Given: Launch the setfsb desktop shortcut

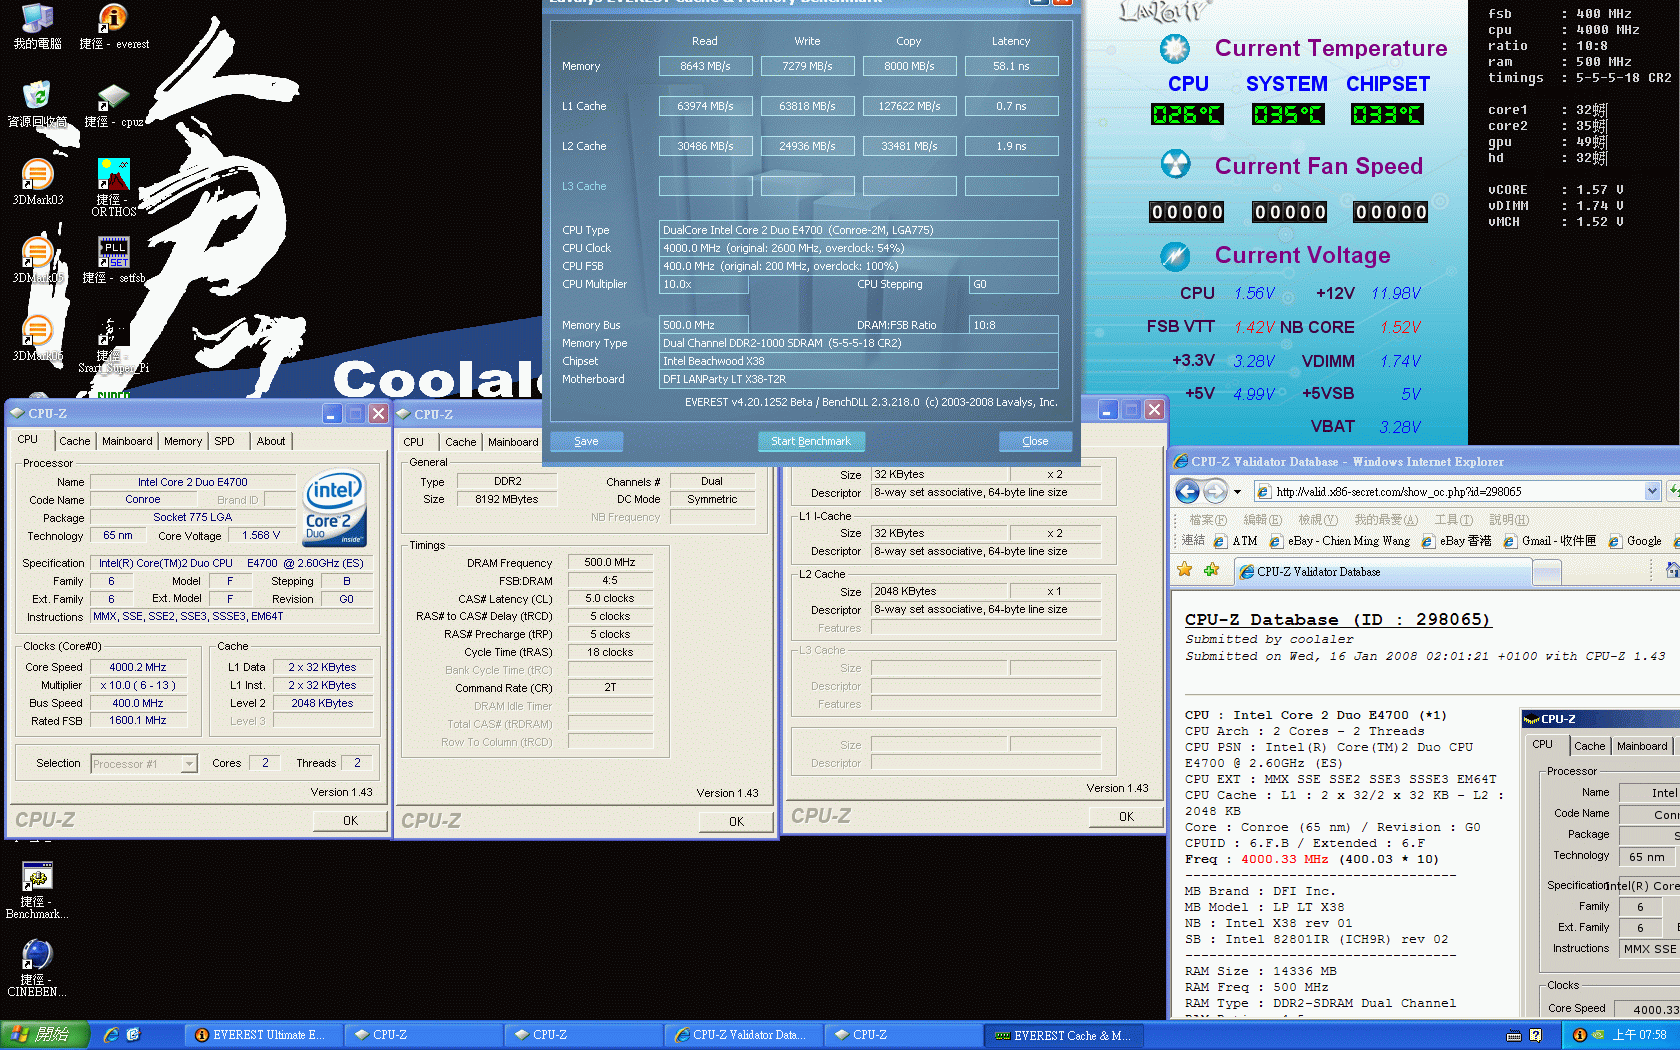Looking at the screenshot, I should tap(113, 260).
